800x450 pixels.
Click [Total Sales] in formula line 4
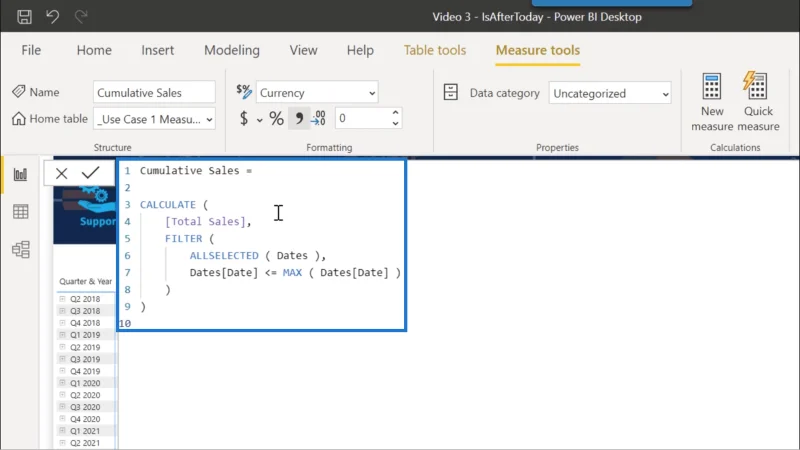(x=205, y=221)
